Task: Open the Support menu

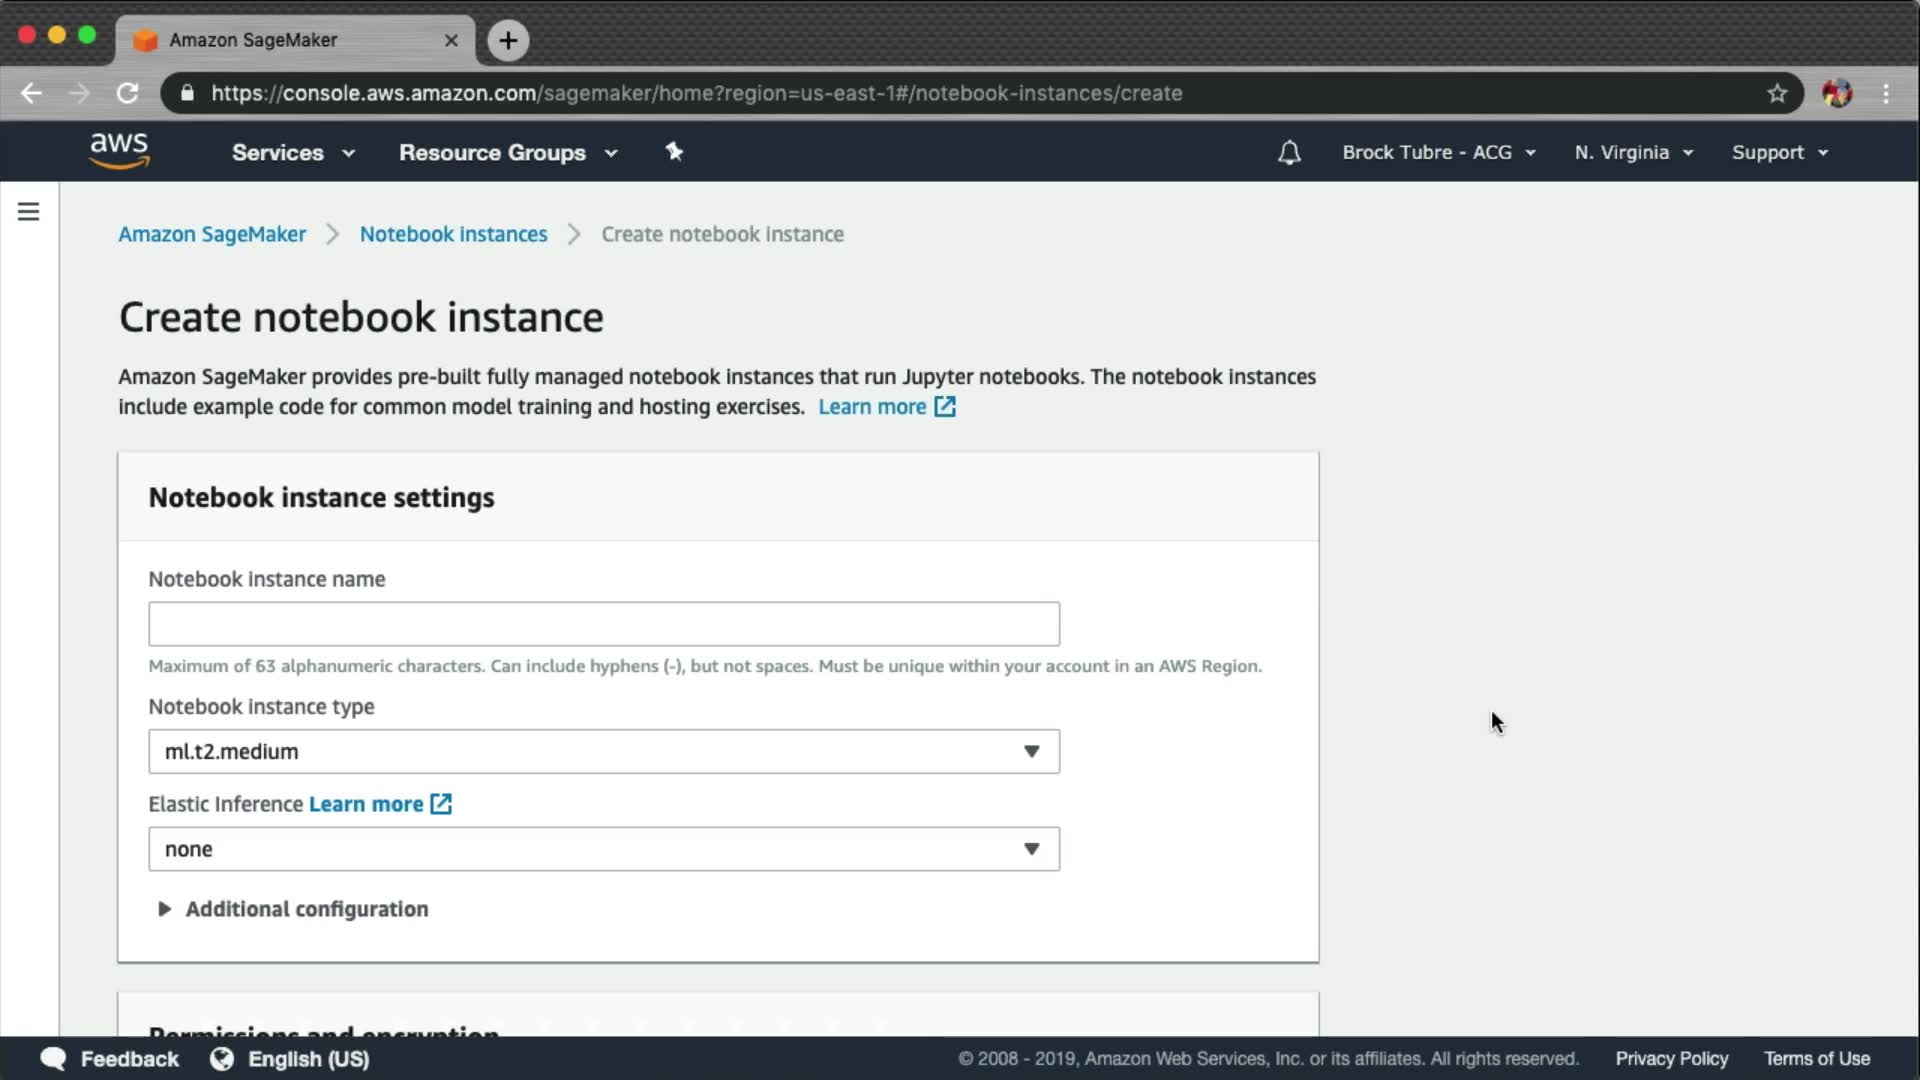Action: pos(1779,152)
